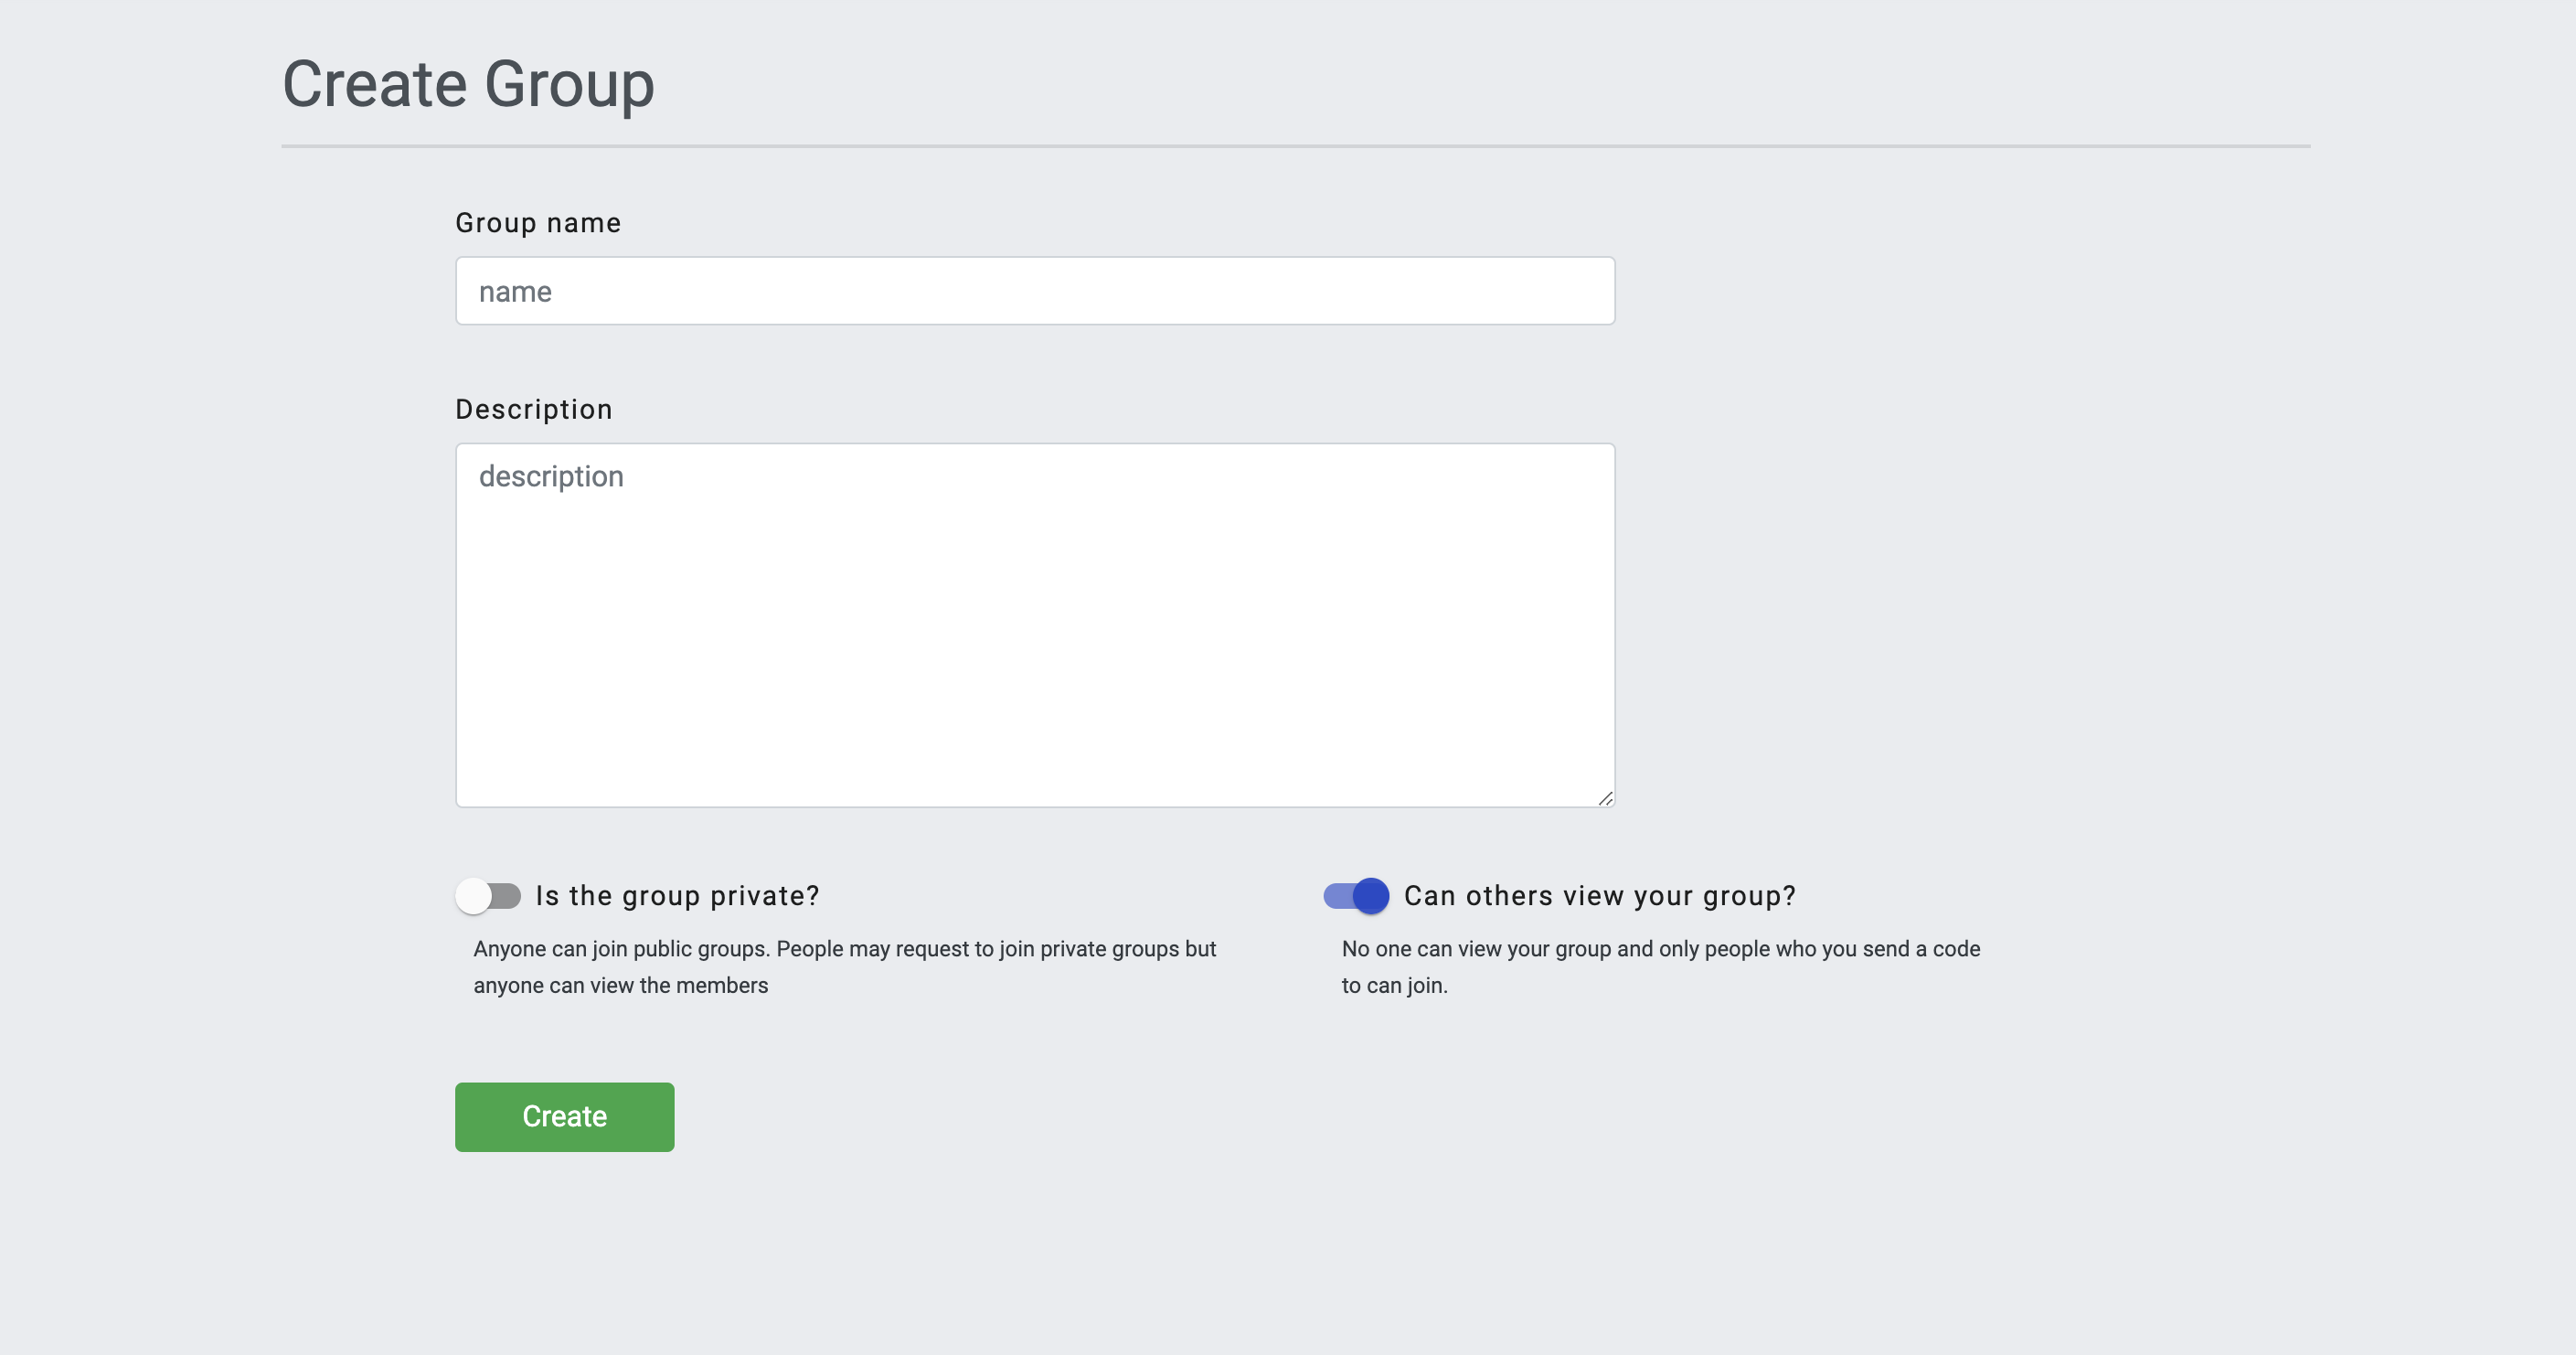This screenshot has height=1355, width=2576.
Task: Submit the form with the green Create button
Action: coord(564,1117)
